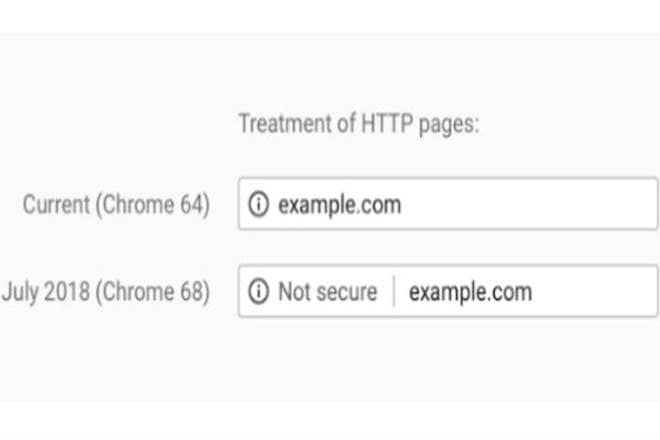Screen dimensions: 660x440
Task: Click divider between "Not secure" and example.com
Action: coord(394,292)
